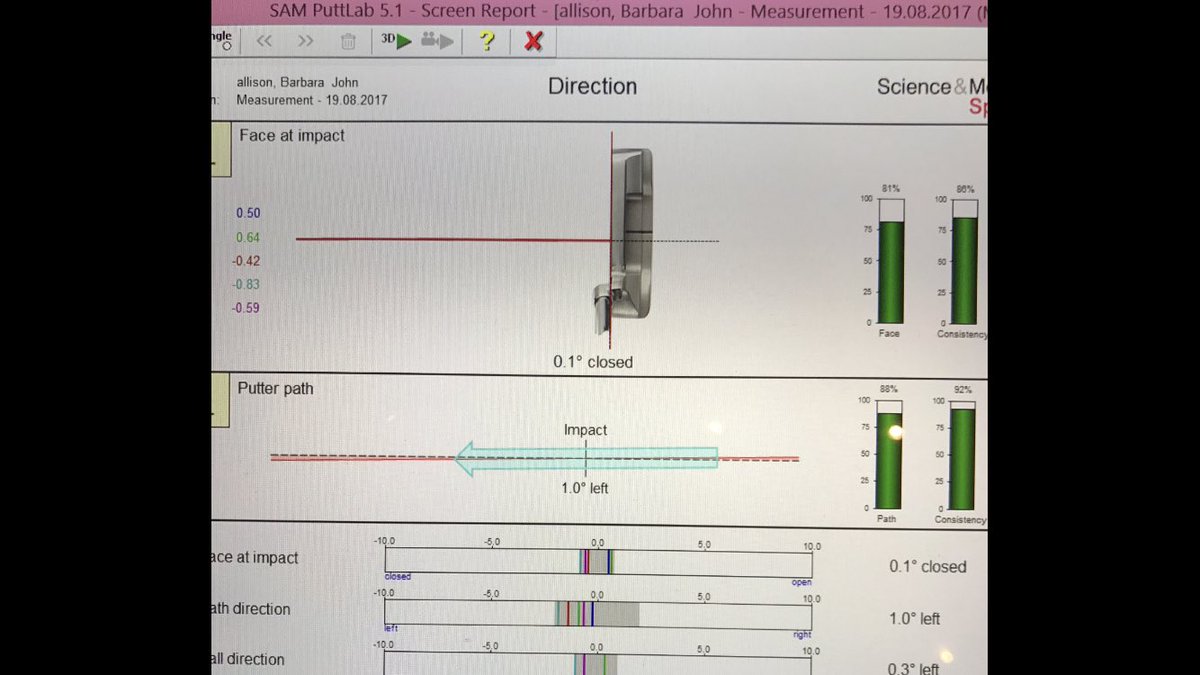The image size is (1200, 675).
Task: Click the 'SAM PuttLab 5.1' window title bar
Action: [600, 12]
